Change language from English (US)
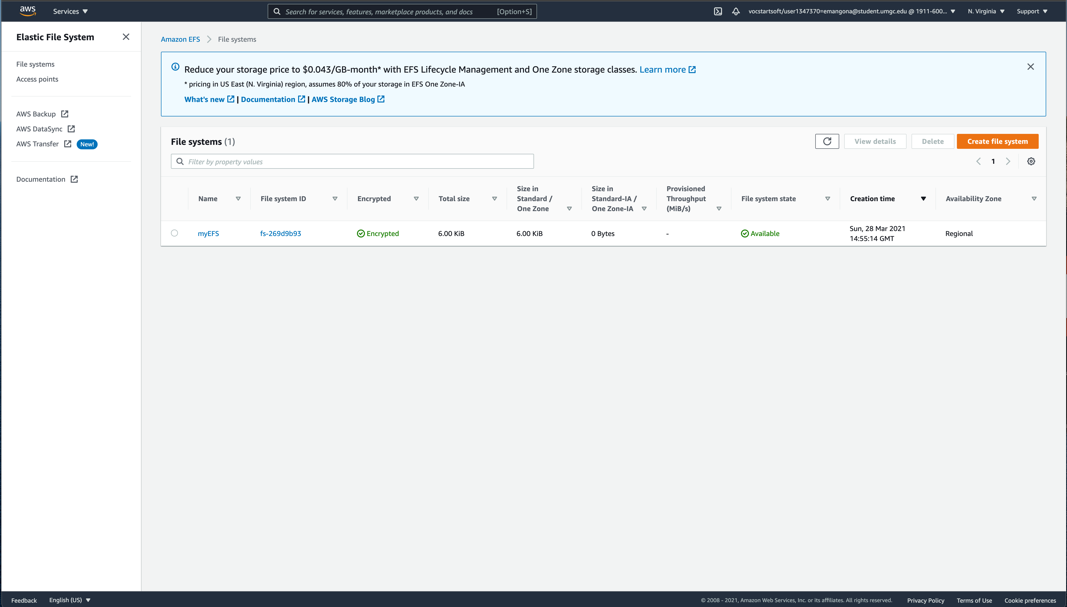The image size is (1067, 607). pos(69,600)
